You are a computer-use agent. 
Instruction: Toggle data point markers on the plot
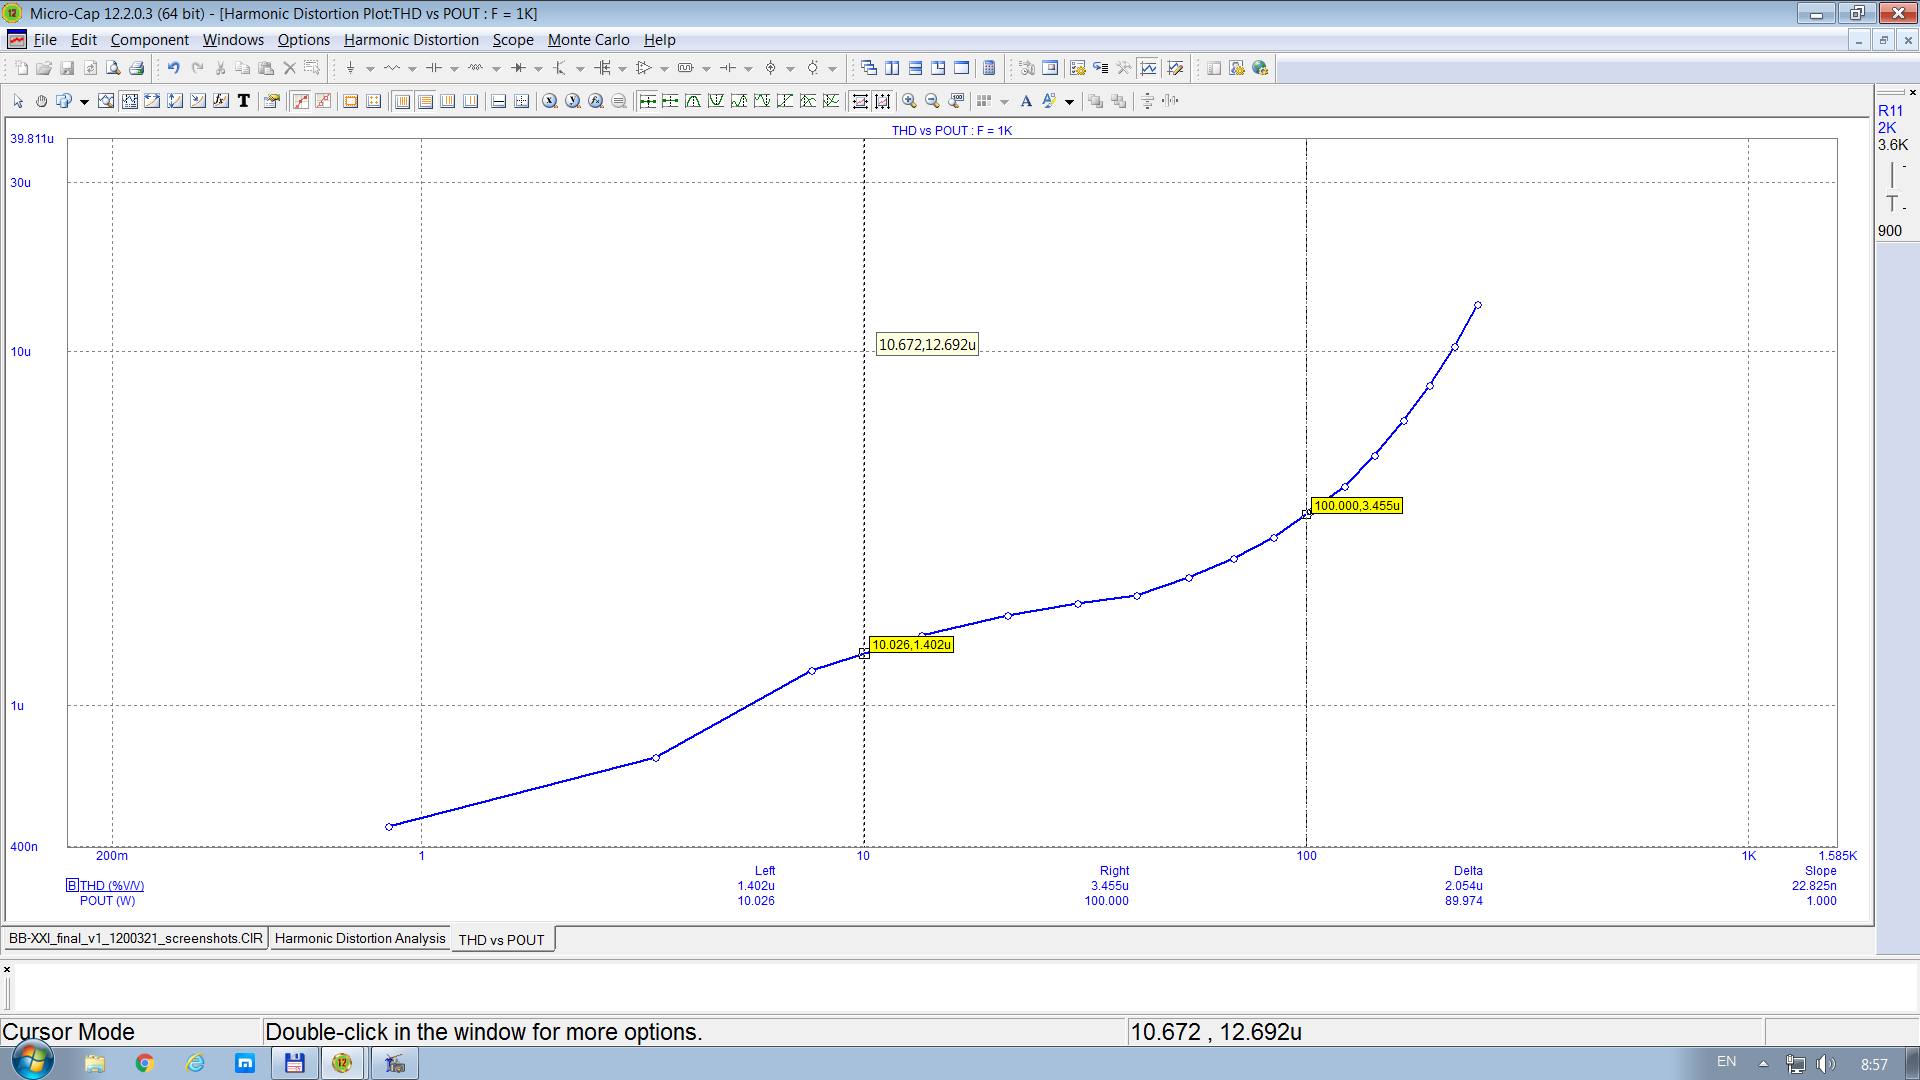[300, 101]
